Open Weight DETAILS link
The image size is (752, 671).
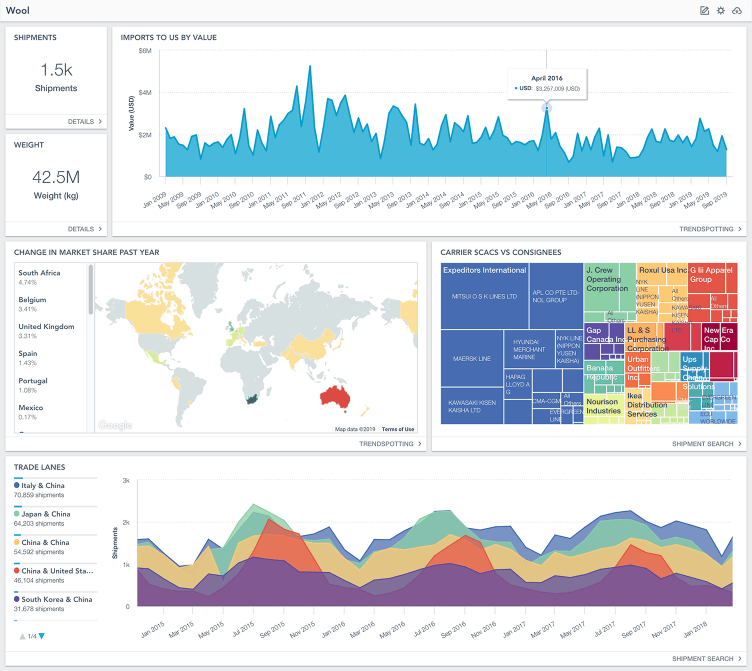pyautogui.click(x=85, y=229)
